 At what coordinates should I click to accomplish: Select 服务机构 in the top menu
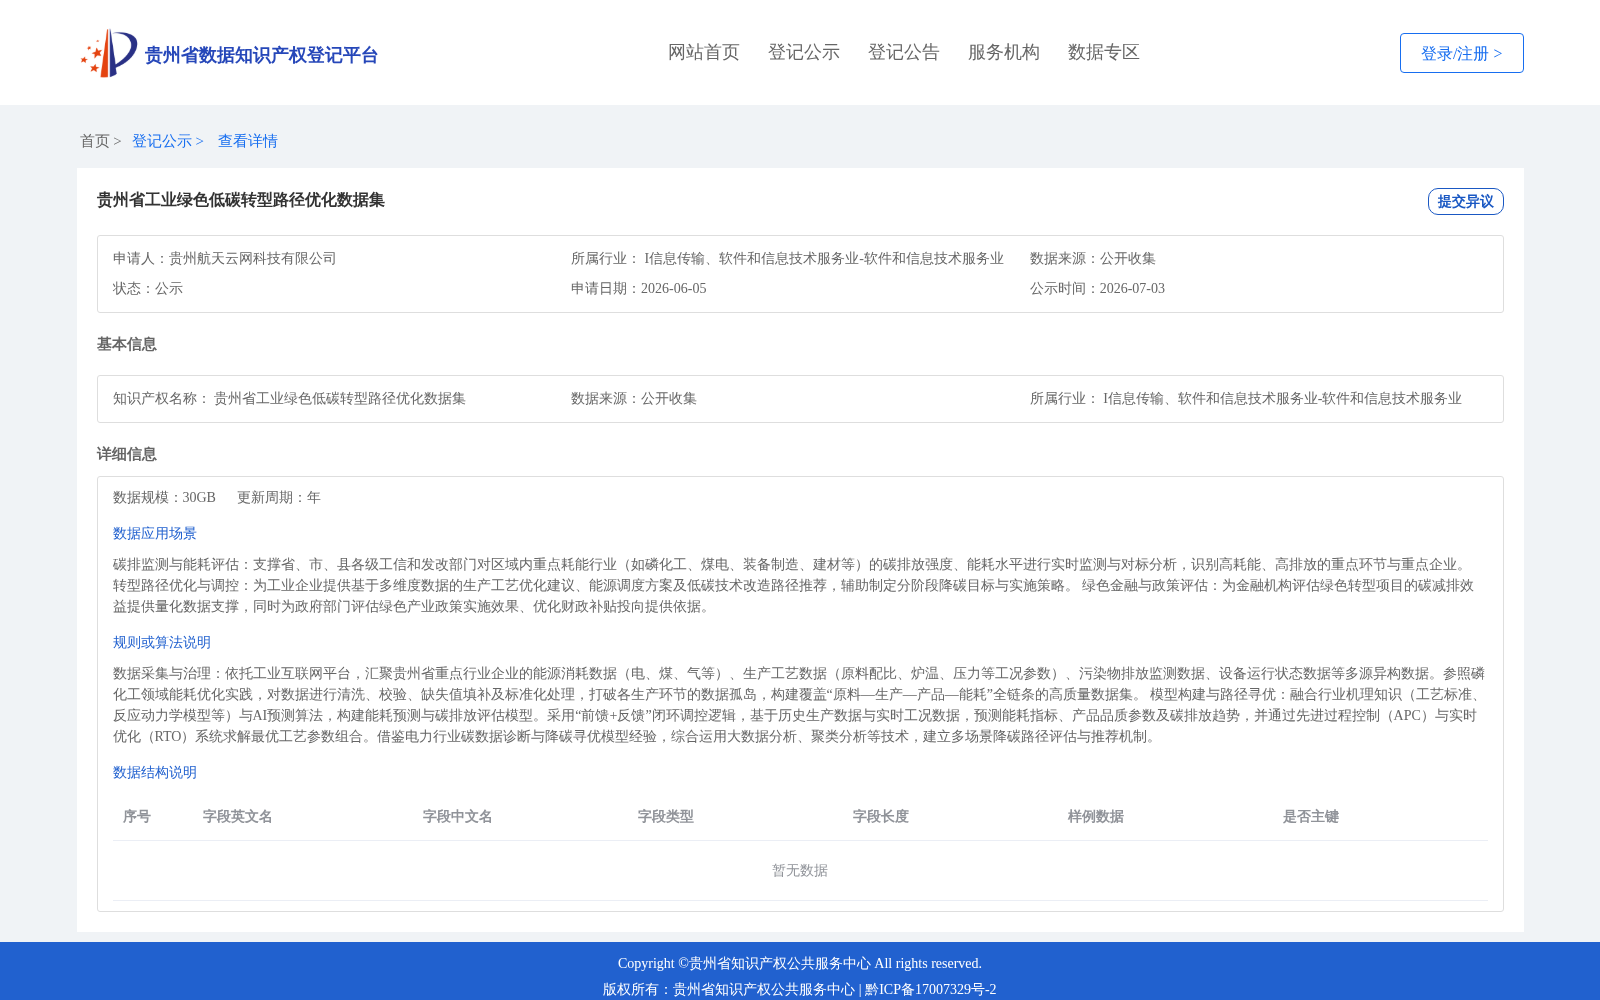pos(1004,52)
